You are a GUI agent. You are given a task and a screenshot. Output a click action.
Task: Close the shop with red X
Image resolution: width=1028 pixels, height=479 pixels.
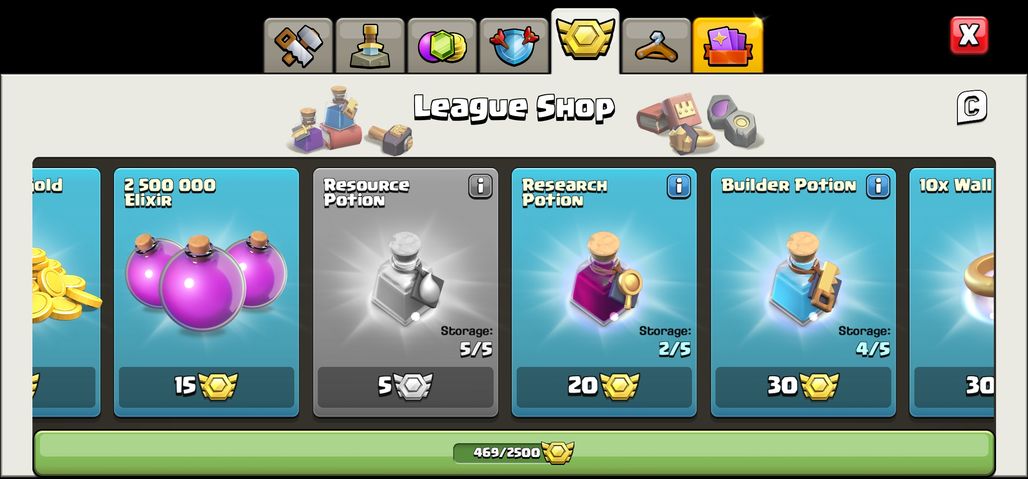968,35
